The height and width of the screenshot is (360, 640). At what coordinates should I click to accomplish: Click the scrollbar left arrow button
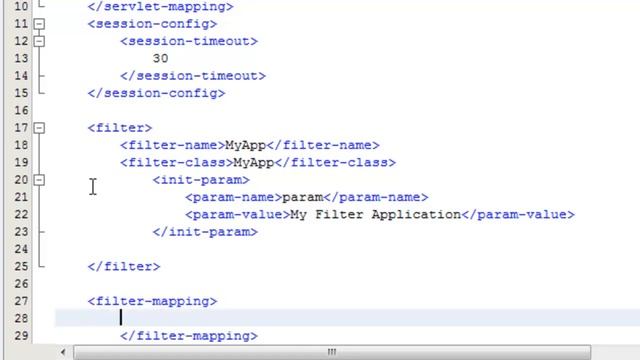click(63, 352)
